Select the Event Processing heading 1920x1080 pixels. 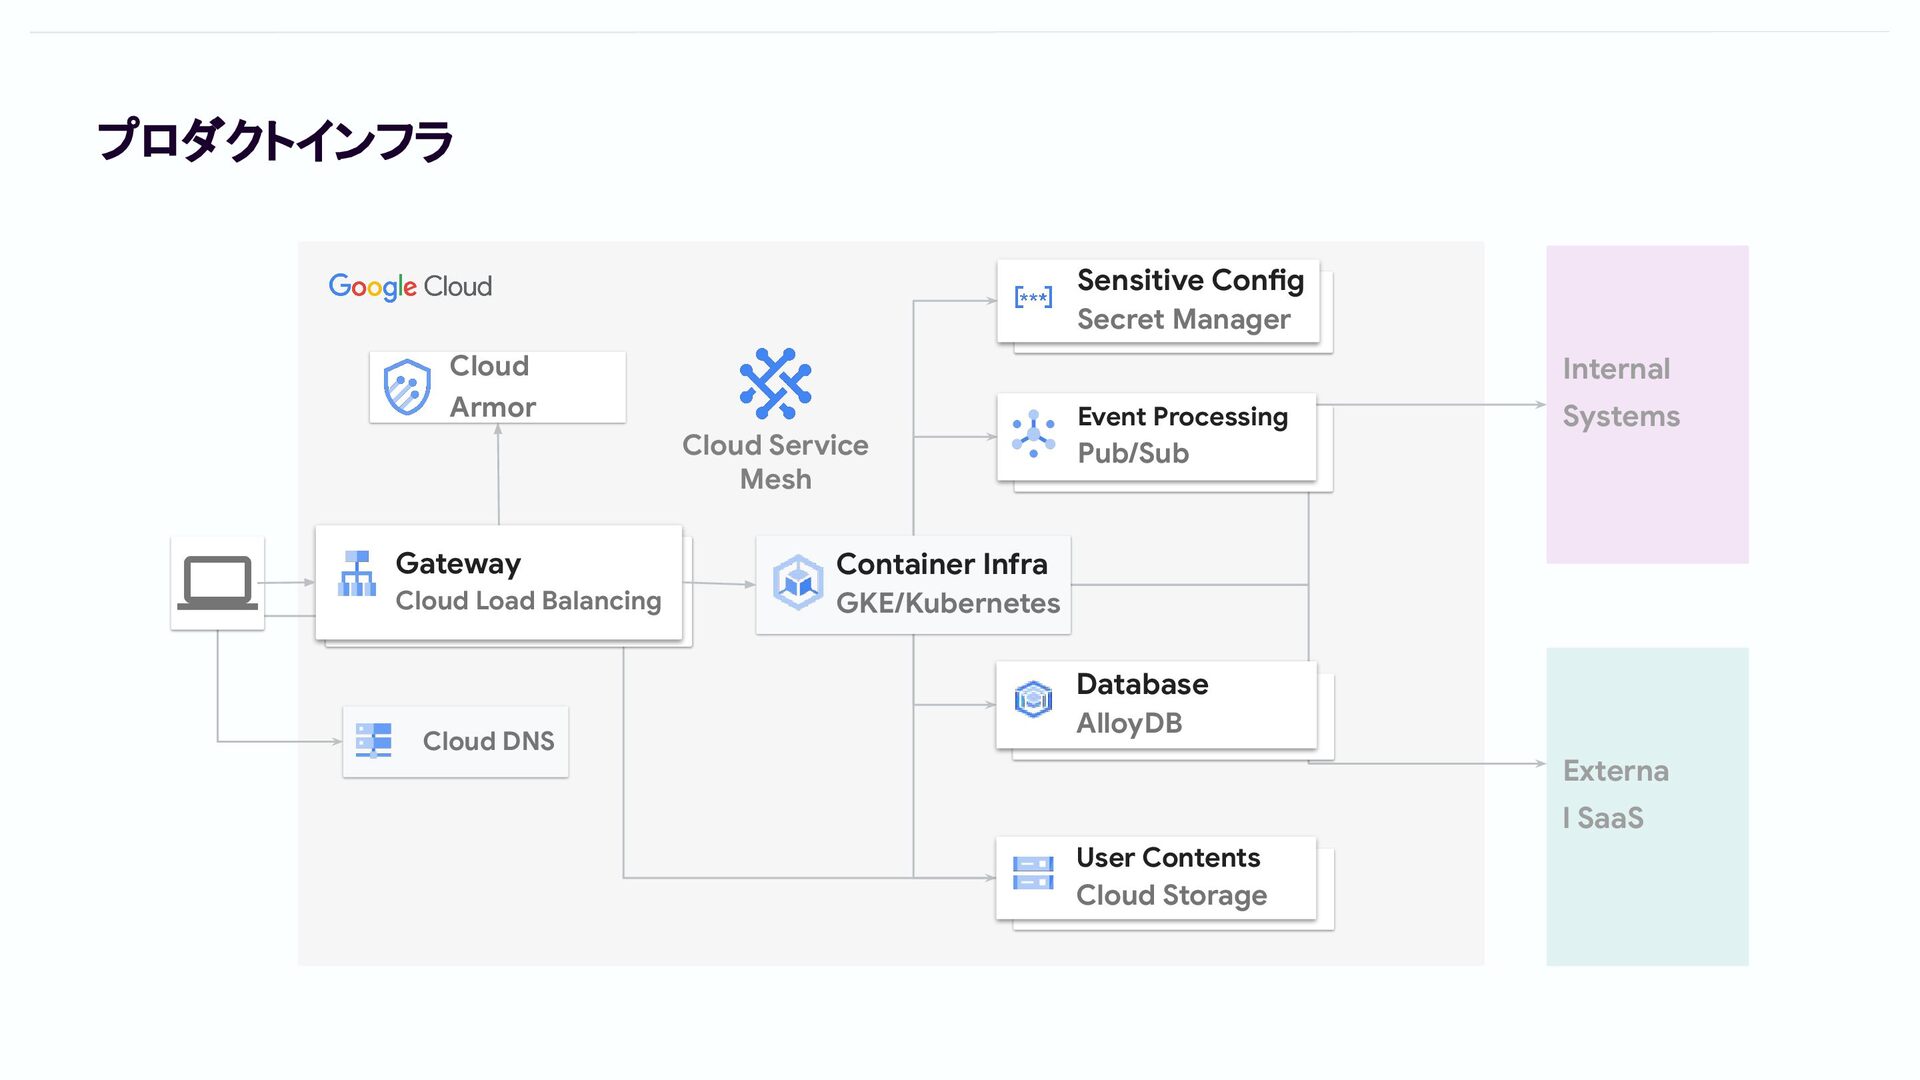coord(1182,417)
